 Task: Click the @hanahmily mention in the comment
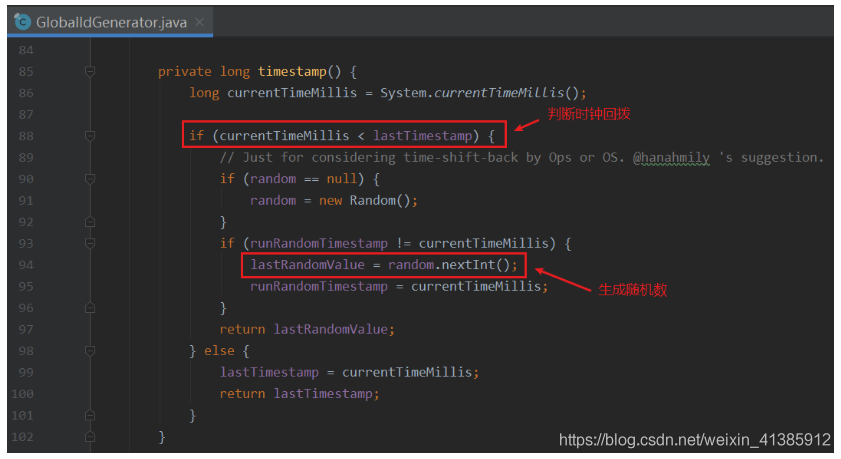click(x=671, y=158)
